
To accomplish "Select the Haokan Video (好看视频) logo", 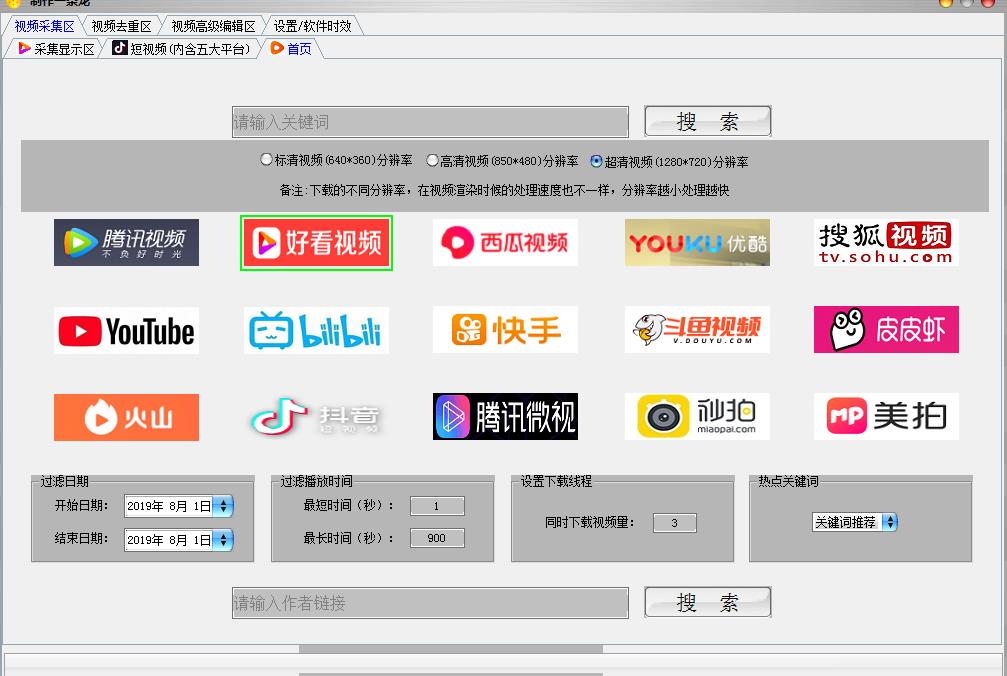I will click(317, 243).
